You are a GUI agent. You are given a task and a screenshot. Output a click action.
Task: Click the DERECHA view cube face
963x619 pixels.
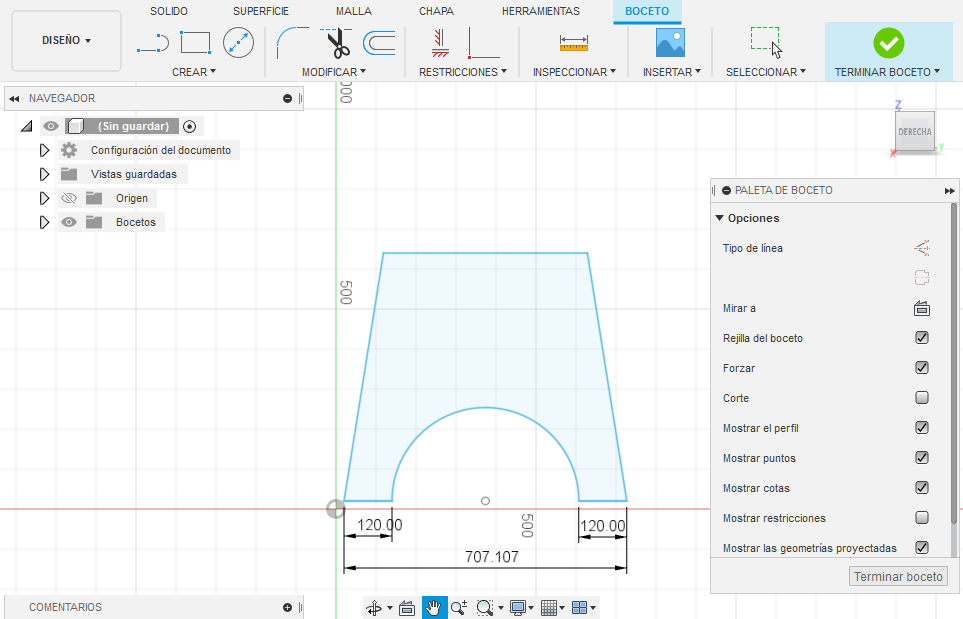point(914,131)
